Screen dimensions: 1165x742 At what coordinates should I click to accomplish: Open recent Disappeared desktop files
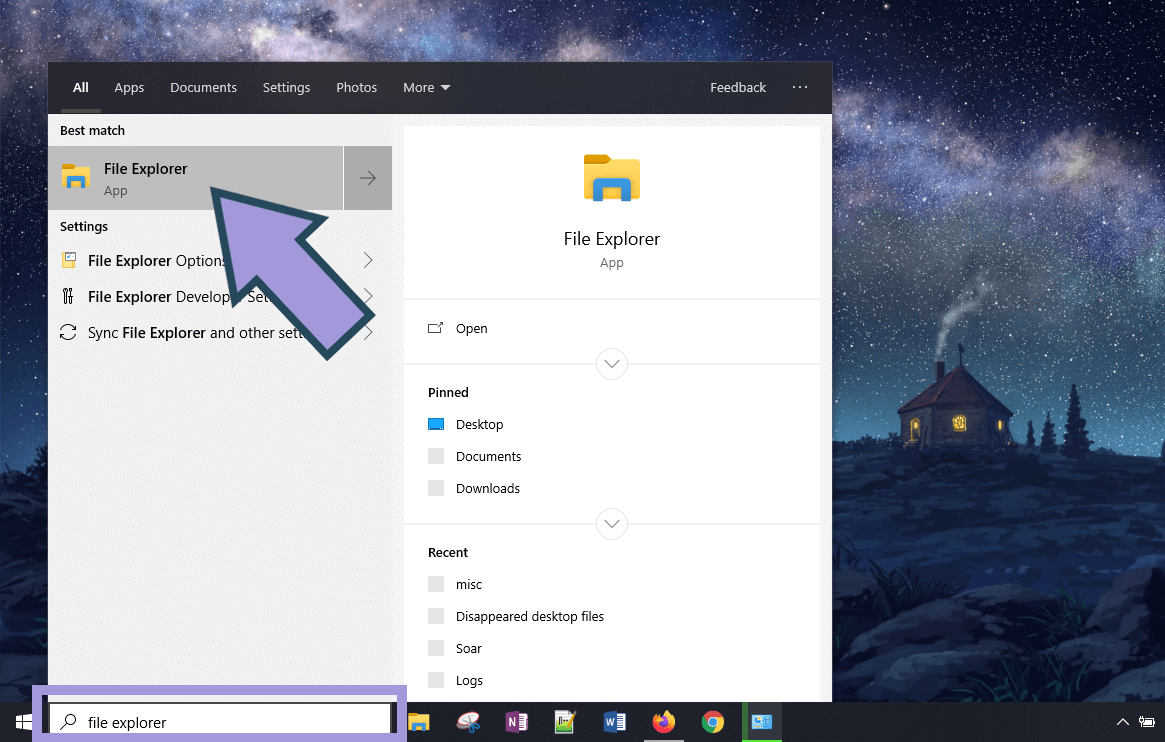coord(530,616)
